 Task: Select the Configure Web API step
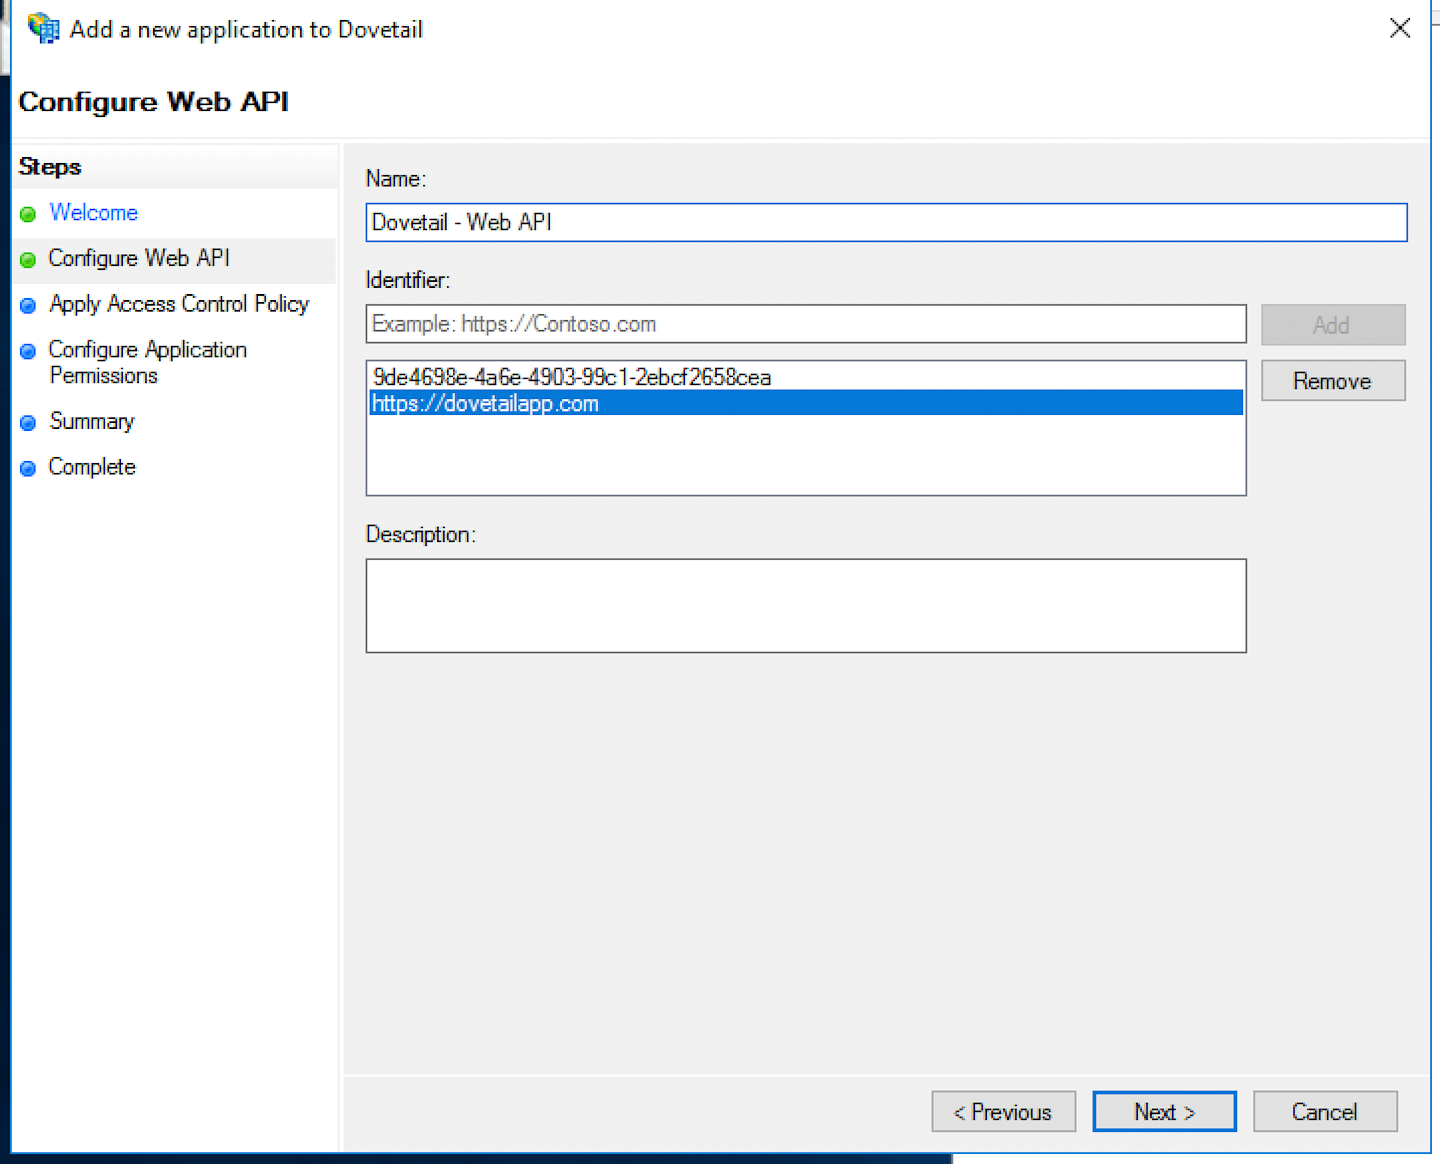pos(139,258)
